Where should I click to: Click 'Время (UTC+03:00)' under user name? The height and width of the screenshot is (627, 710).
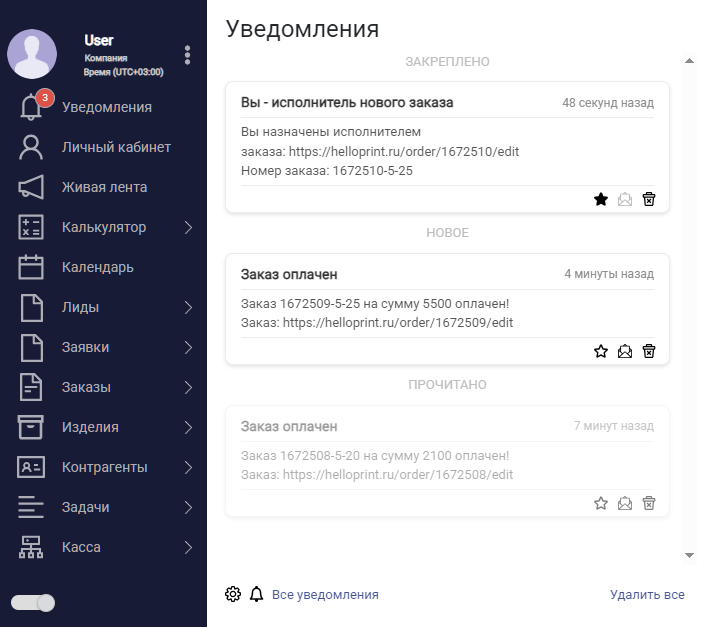pos(124,72)
